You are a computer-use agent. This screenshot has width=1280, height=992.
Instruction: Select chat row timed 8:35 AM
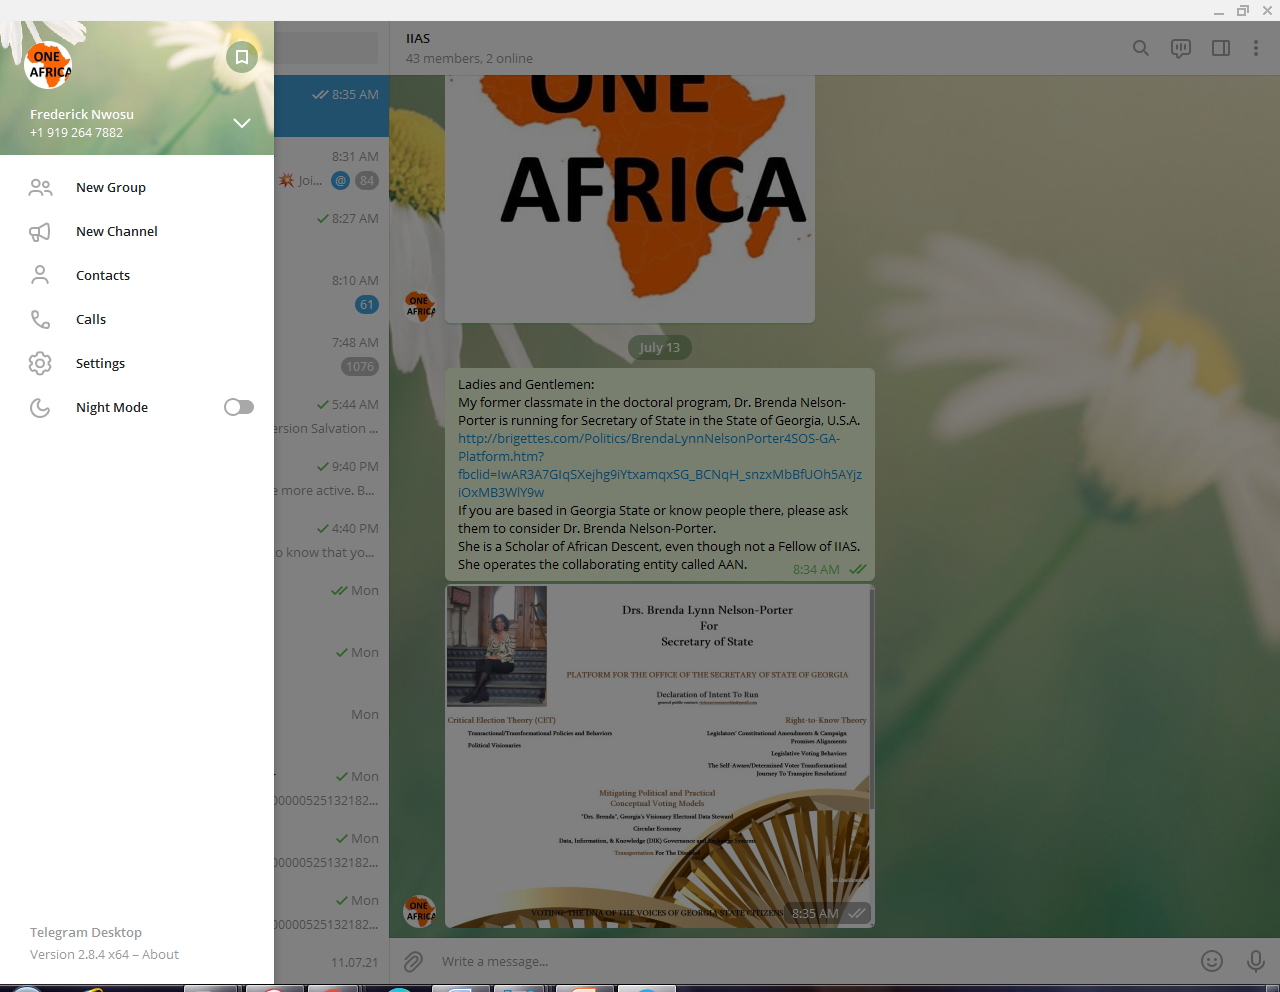click(331, 106)
